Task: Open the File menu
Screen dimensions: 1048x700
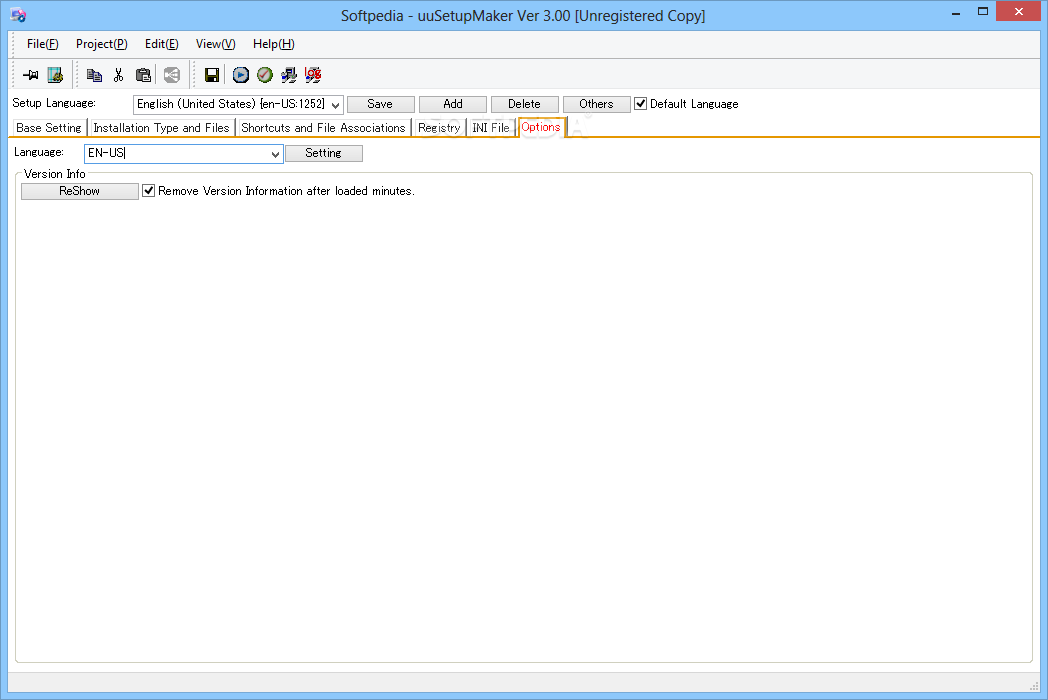Action: coord(42,44)
